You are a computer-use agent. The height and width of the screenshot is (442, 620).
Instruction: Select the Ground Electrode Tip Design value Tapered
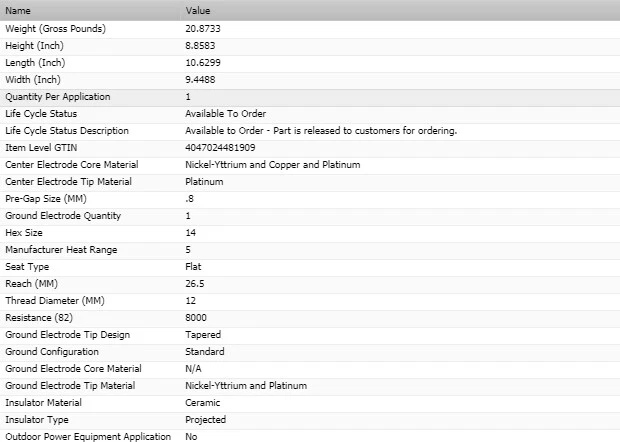[203, 335]
